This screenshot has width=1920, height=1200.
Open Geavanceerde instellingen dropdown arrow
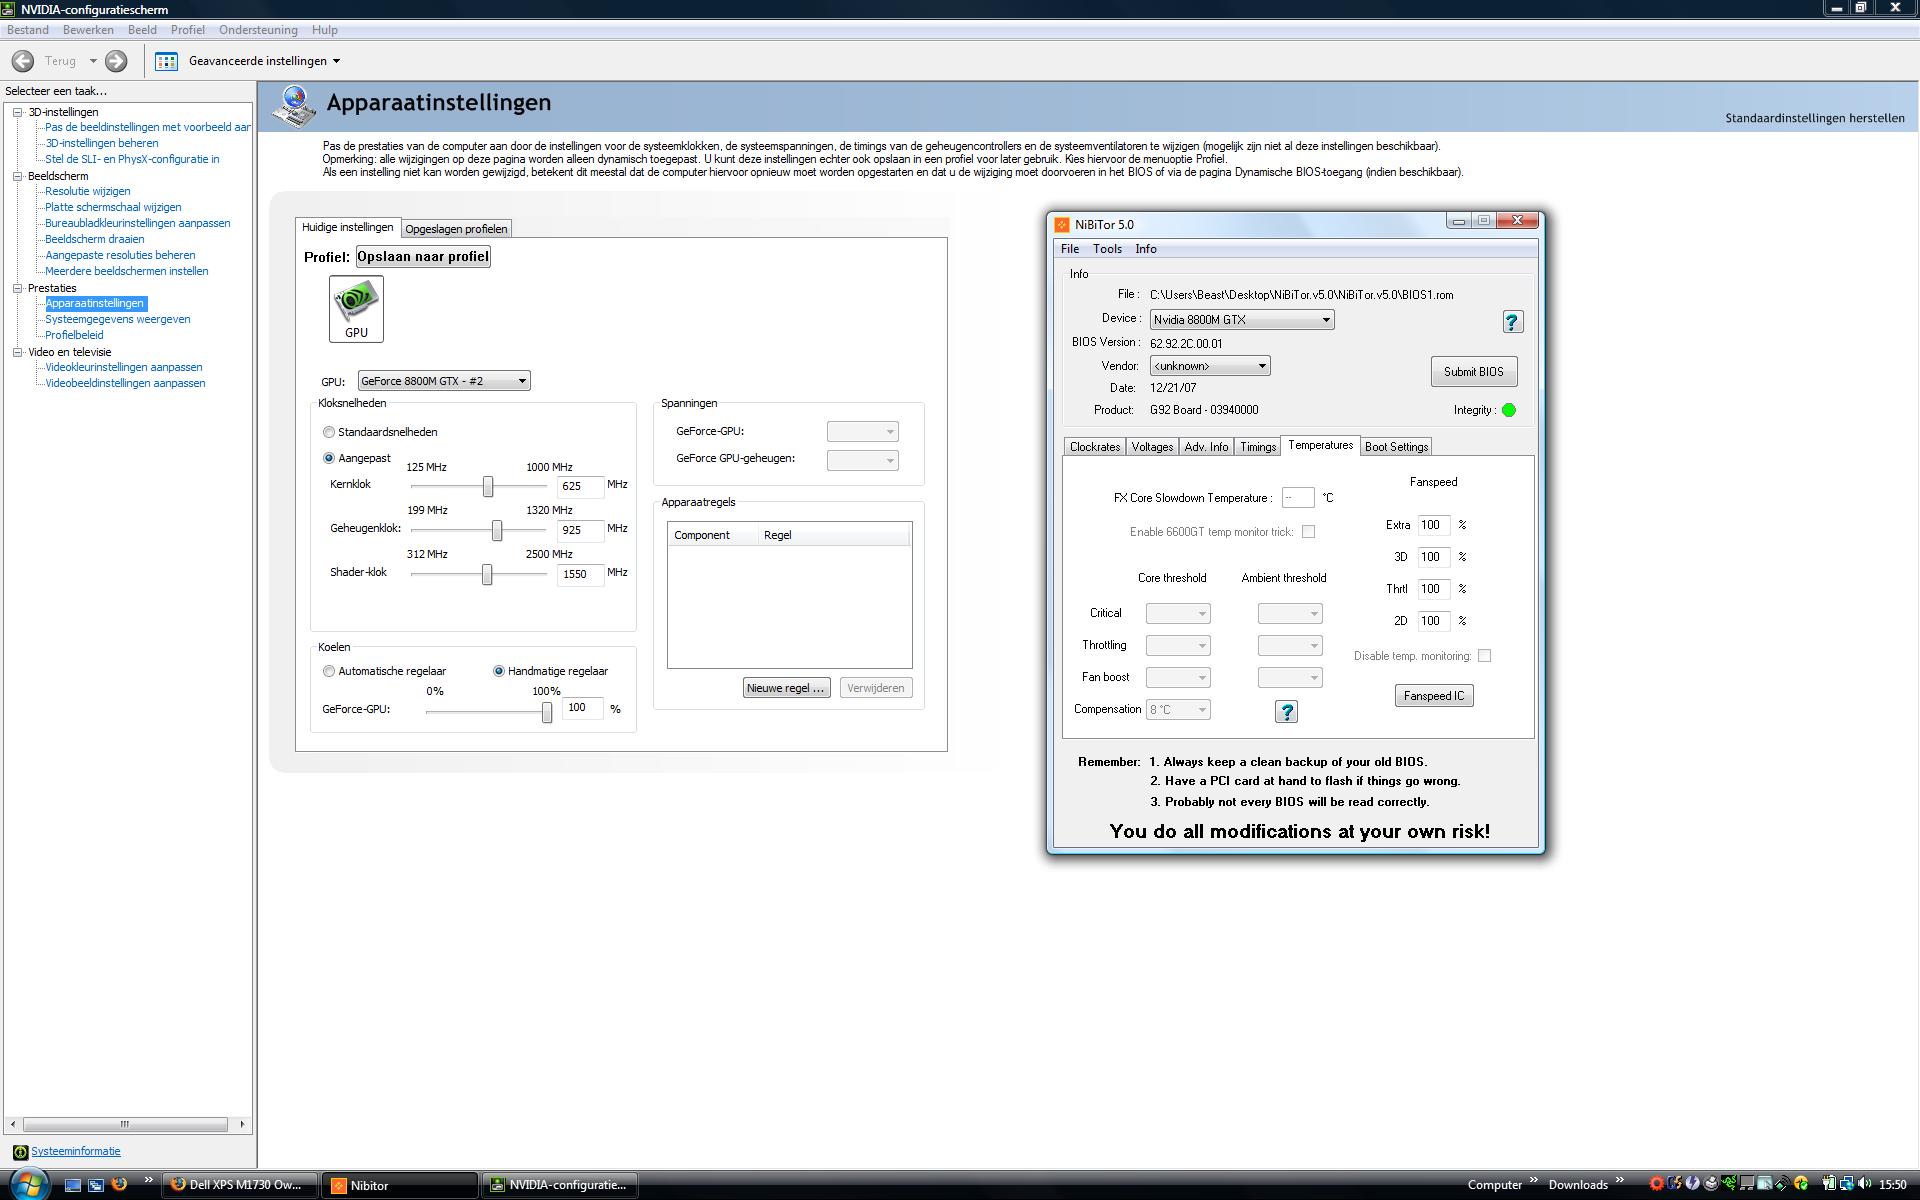336,61
